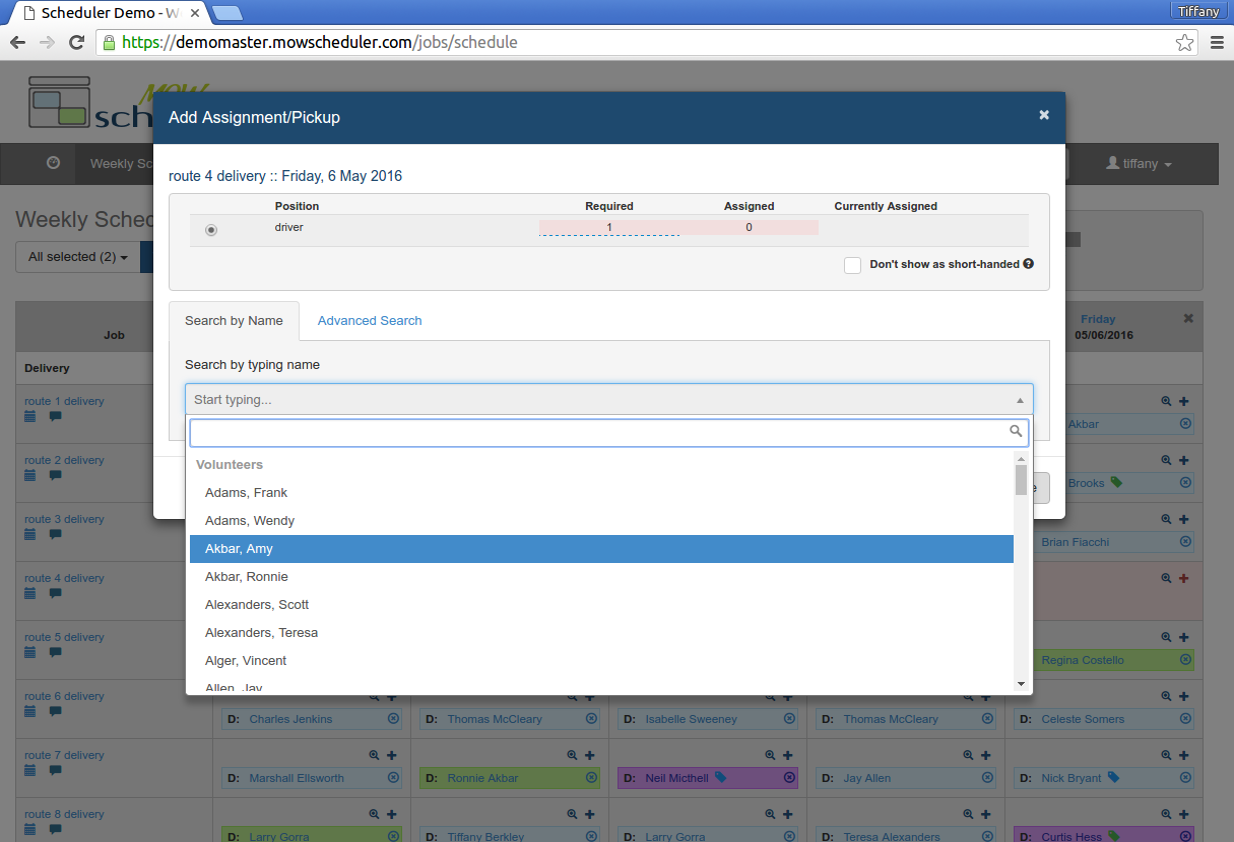Switch to the Advanced Search tab

point(369,321)
